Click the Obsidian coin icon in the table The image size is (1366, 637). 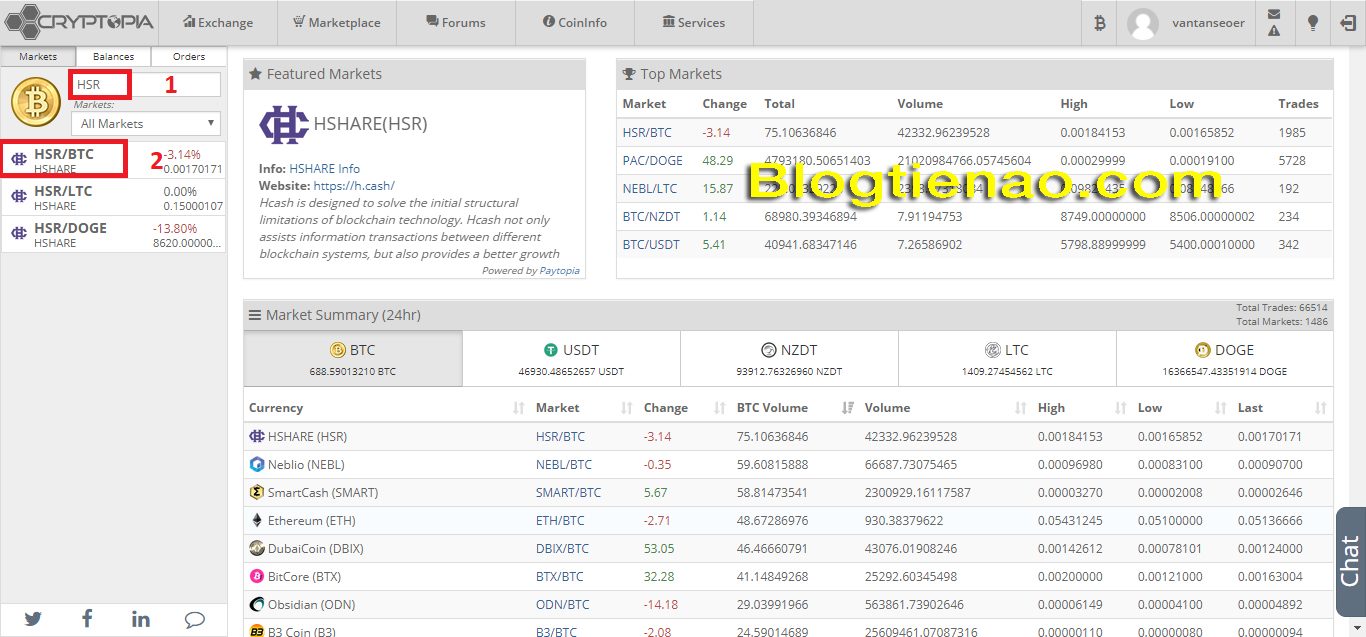tap(257, 604)
